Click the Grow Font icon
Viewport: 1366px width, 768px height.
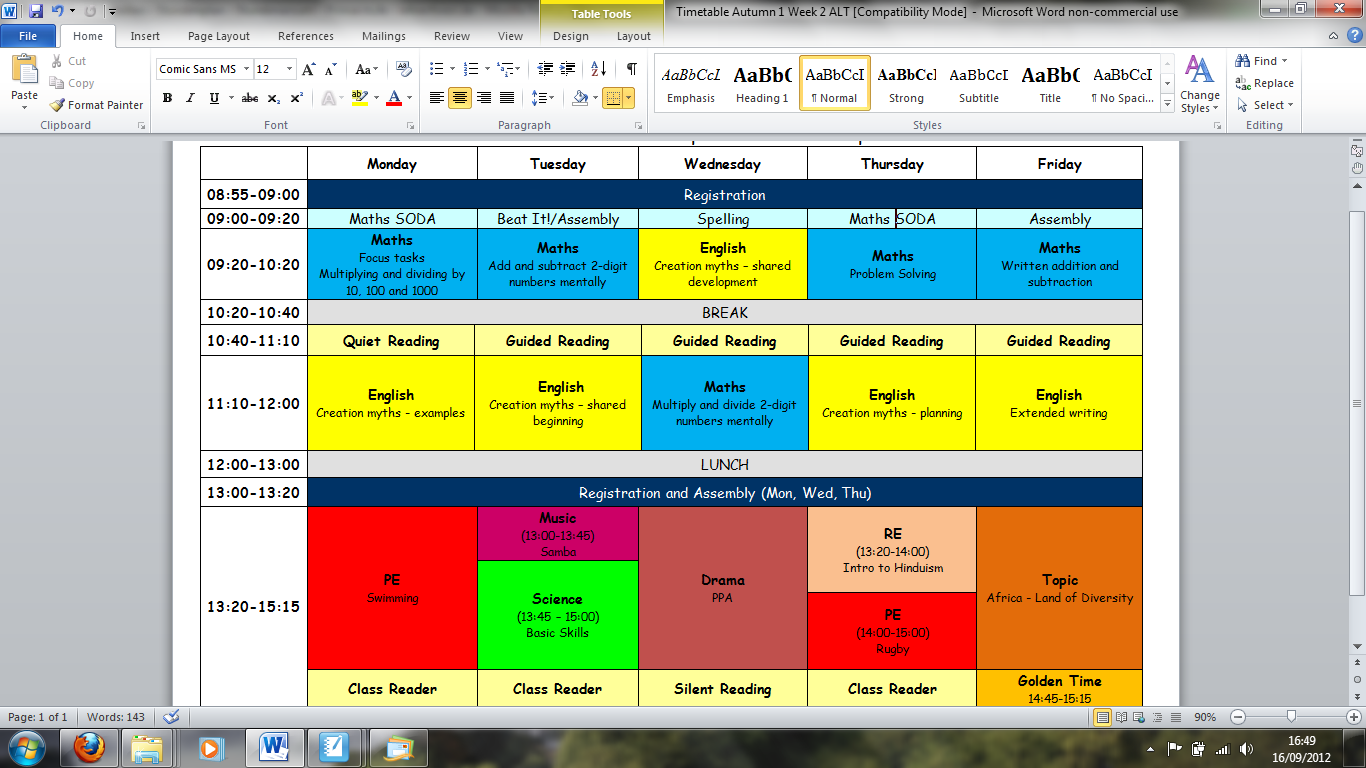tap(308, 69)
